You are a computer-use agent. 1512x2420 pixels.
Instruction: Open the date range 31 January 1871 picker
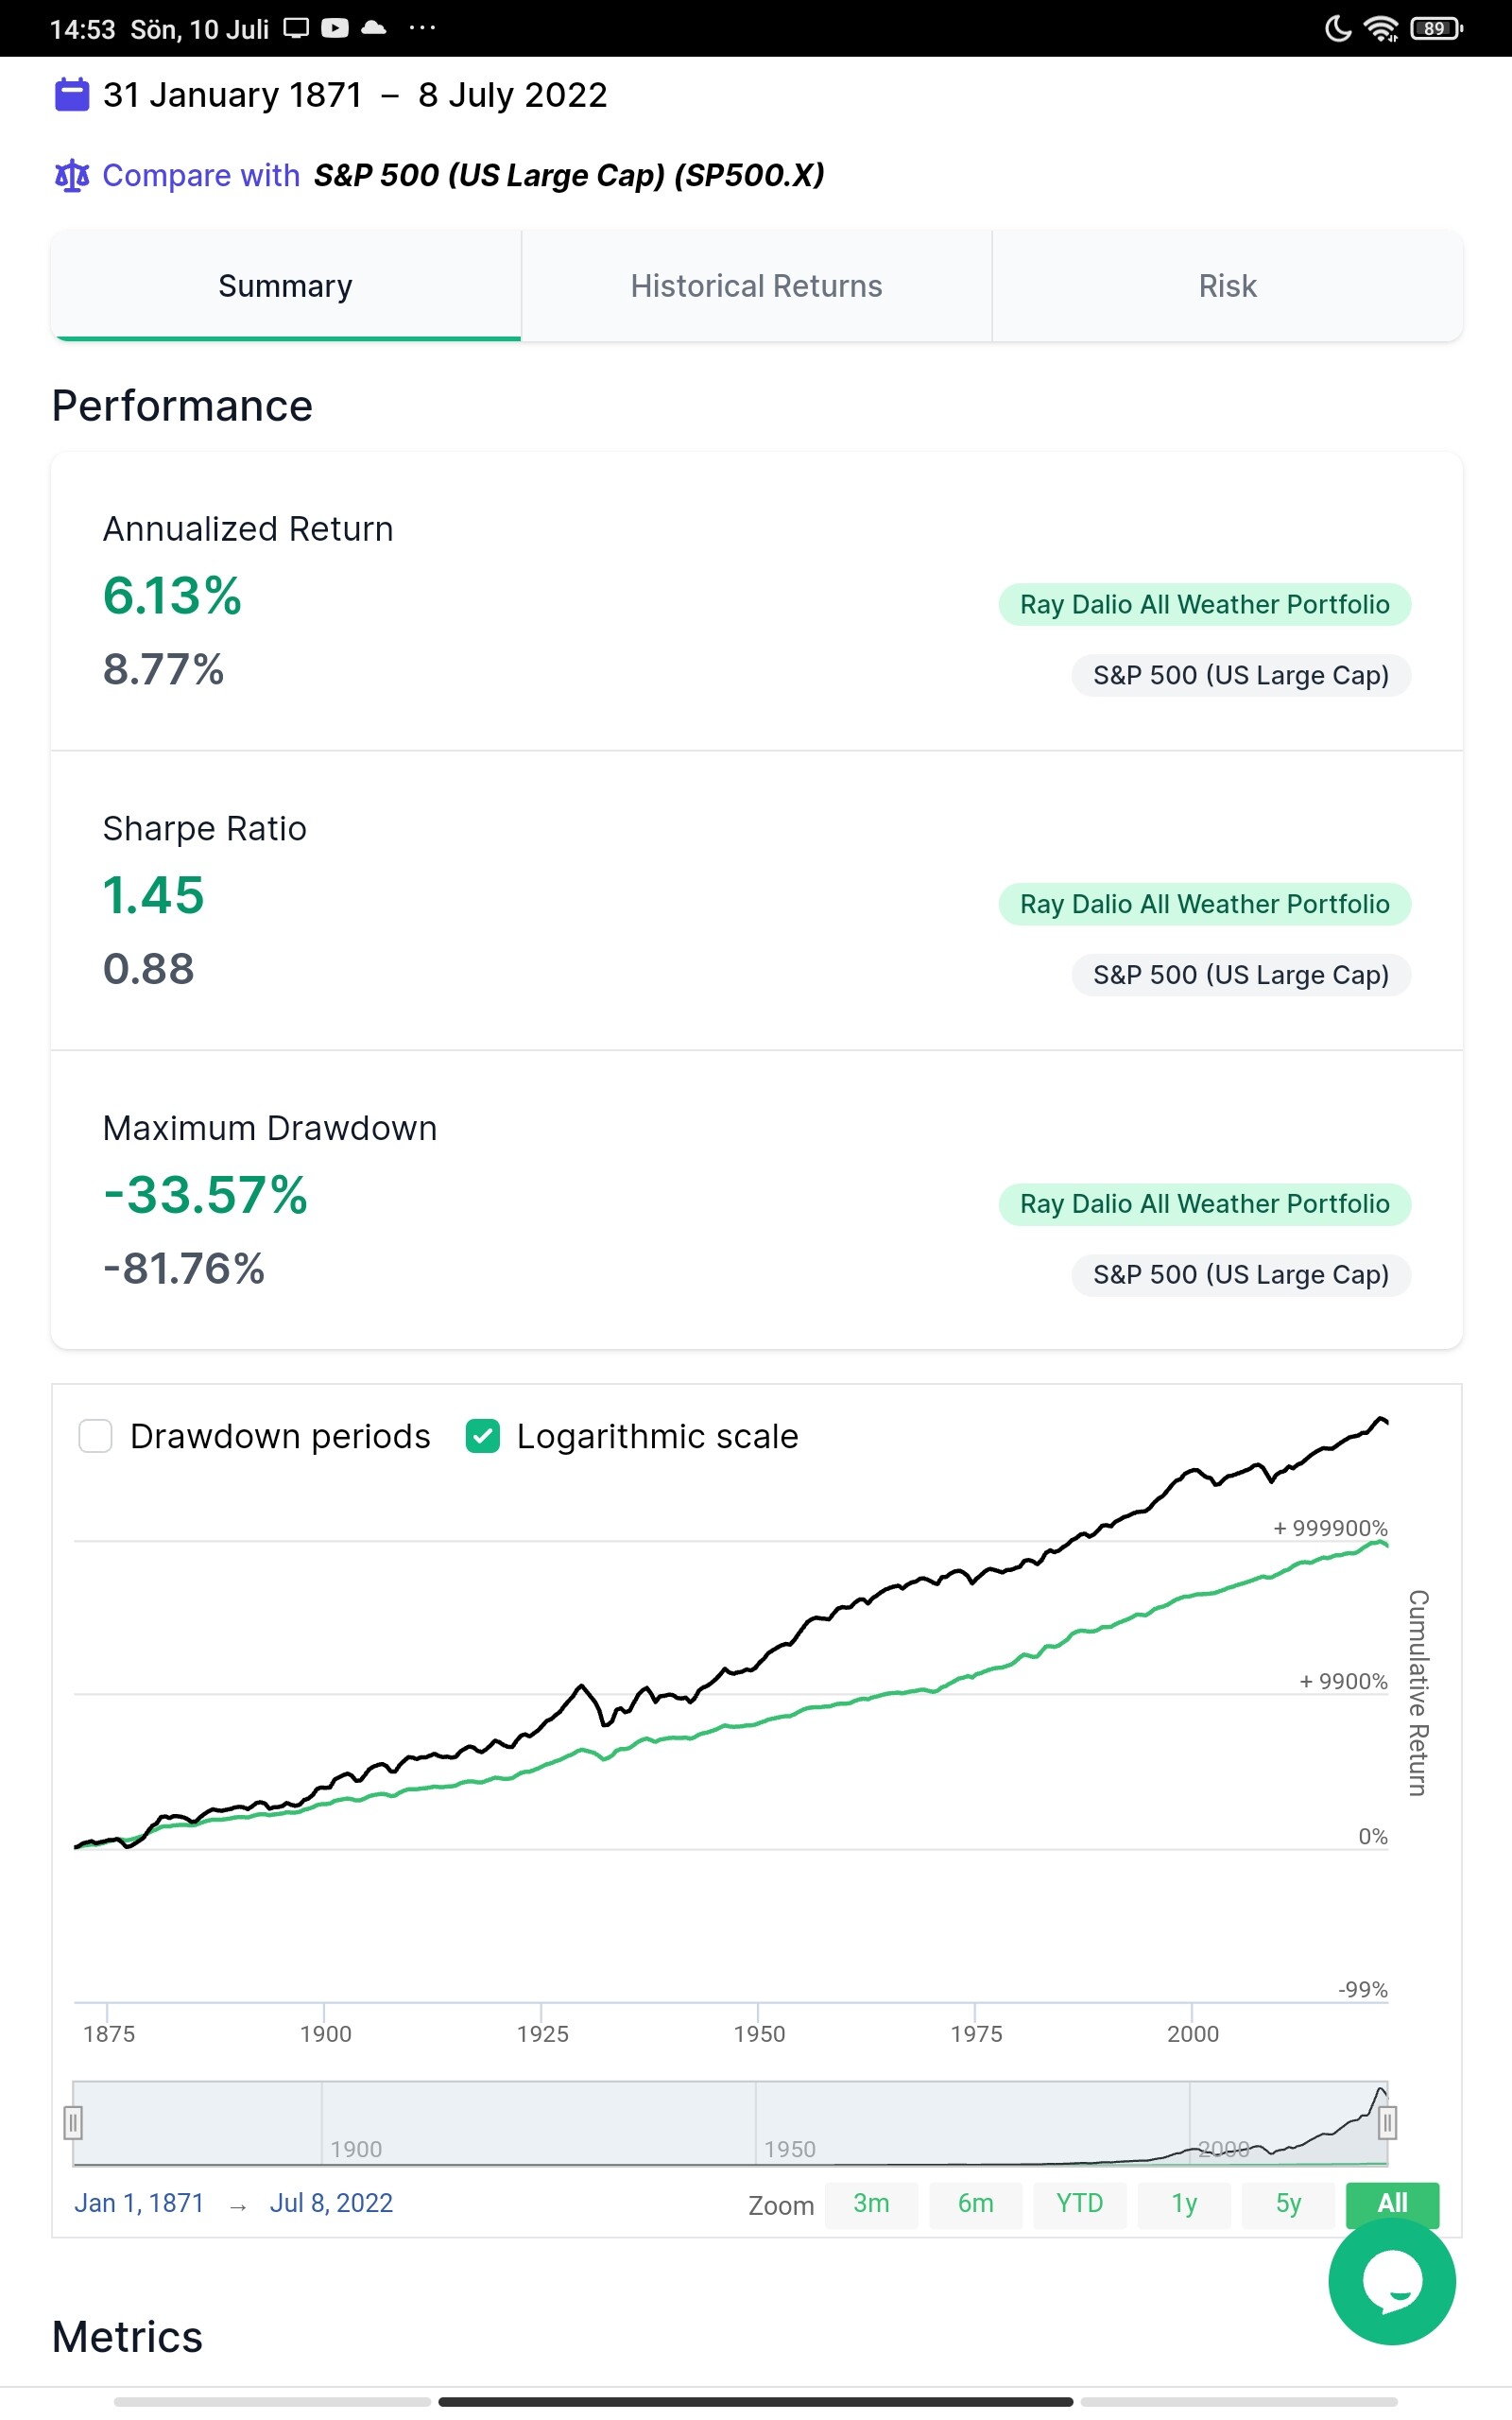(232, 95)
